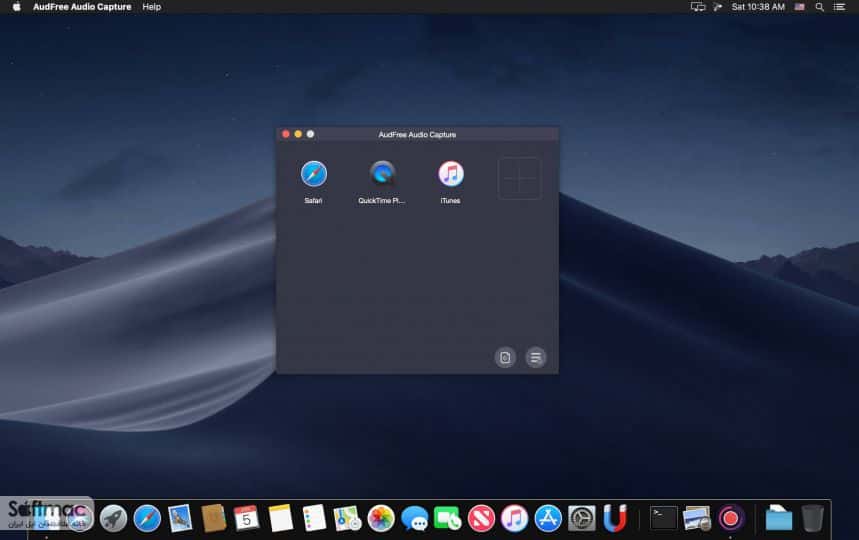The height and width of the screenshot is (540, 859).
Task: Open Maps from the Dock
Action: [x=347, y=518]
